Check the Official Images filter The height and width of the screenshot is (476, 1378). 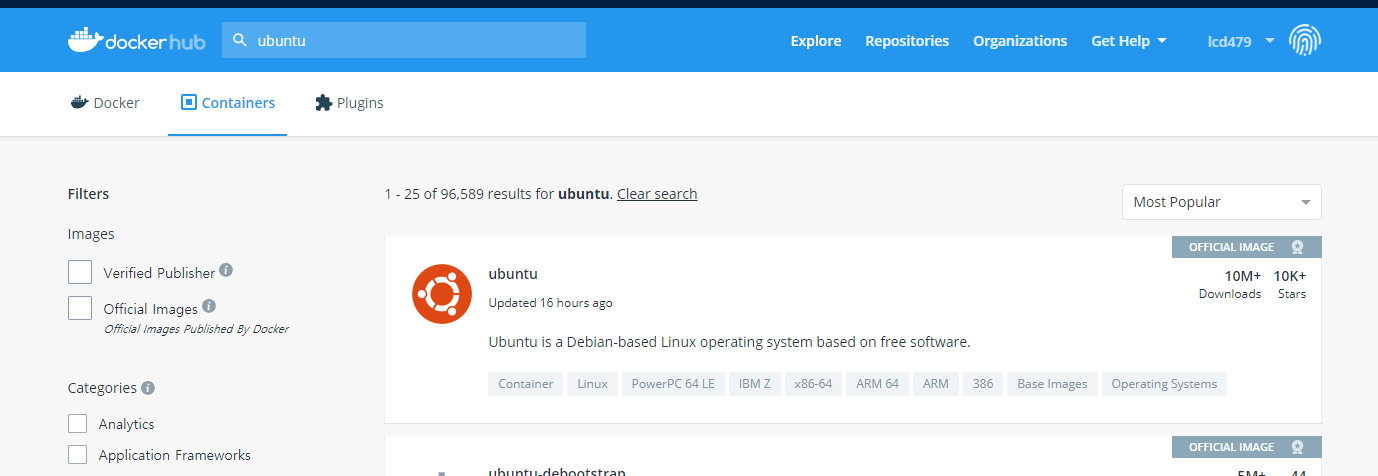[x=80, y=308]
